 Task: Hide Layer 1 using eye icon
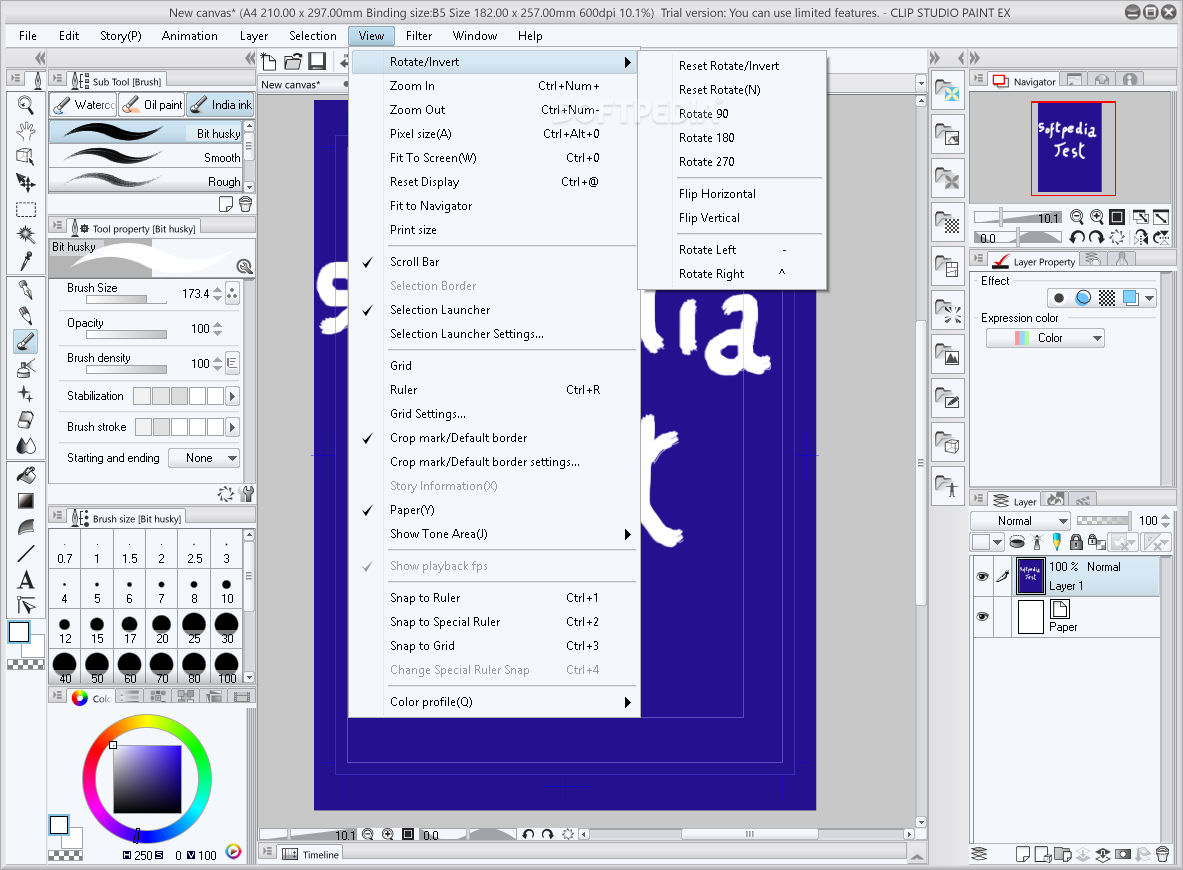coord(982,576)
